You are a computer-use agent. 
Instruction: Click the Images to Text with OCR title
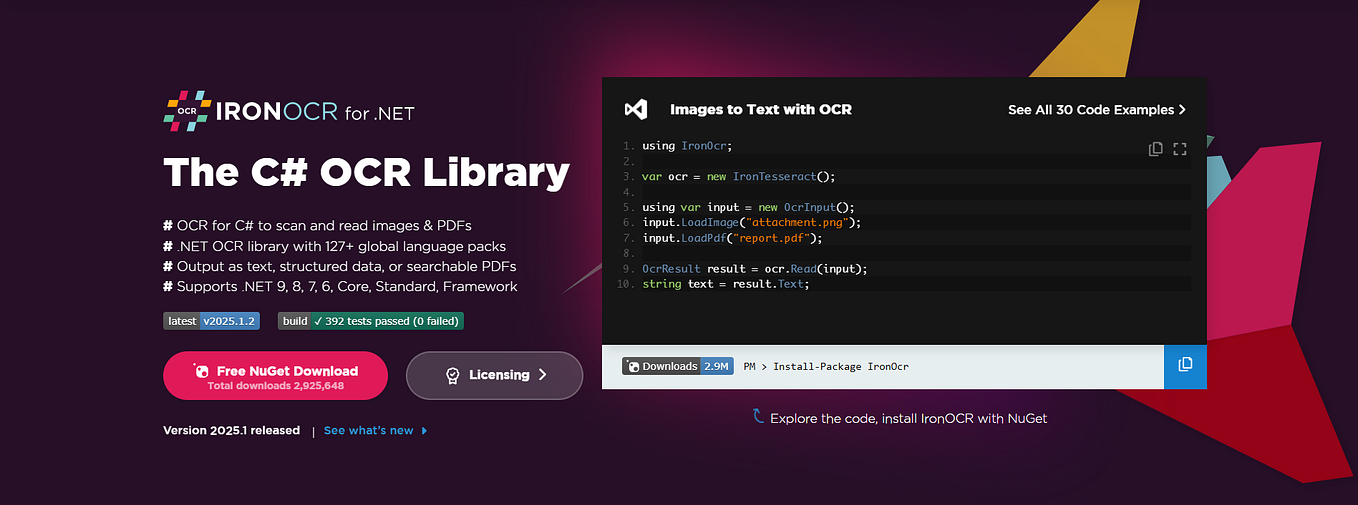pos(761,110)
